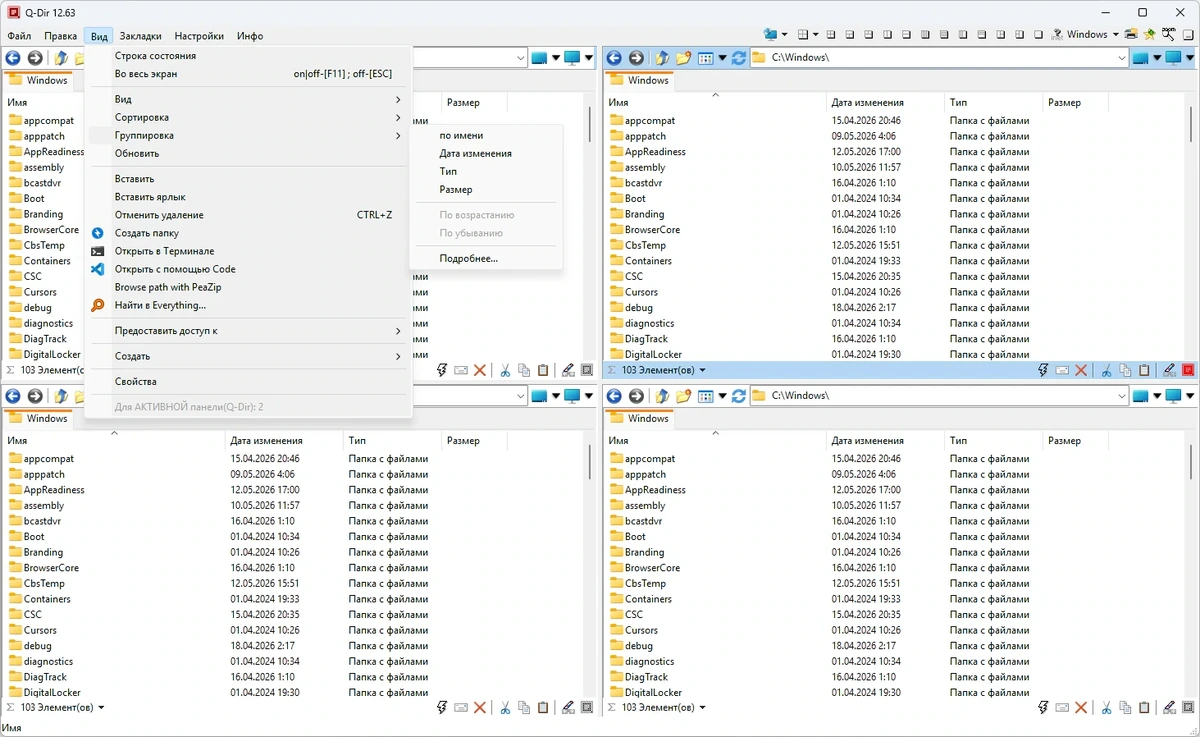Expand the Сортировка submenu

coord(249,117)
